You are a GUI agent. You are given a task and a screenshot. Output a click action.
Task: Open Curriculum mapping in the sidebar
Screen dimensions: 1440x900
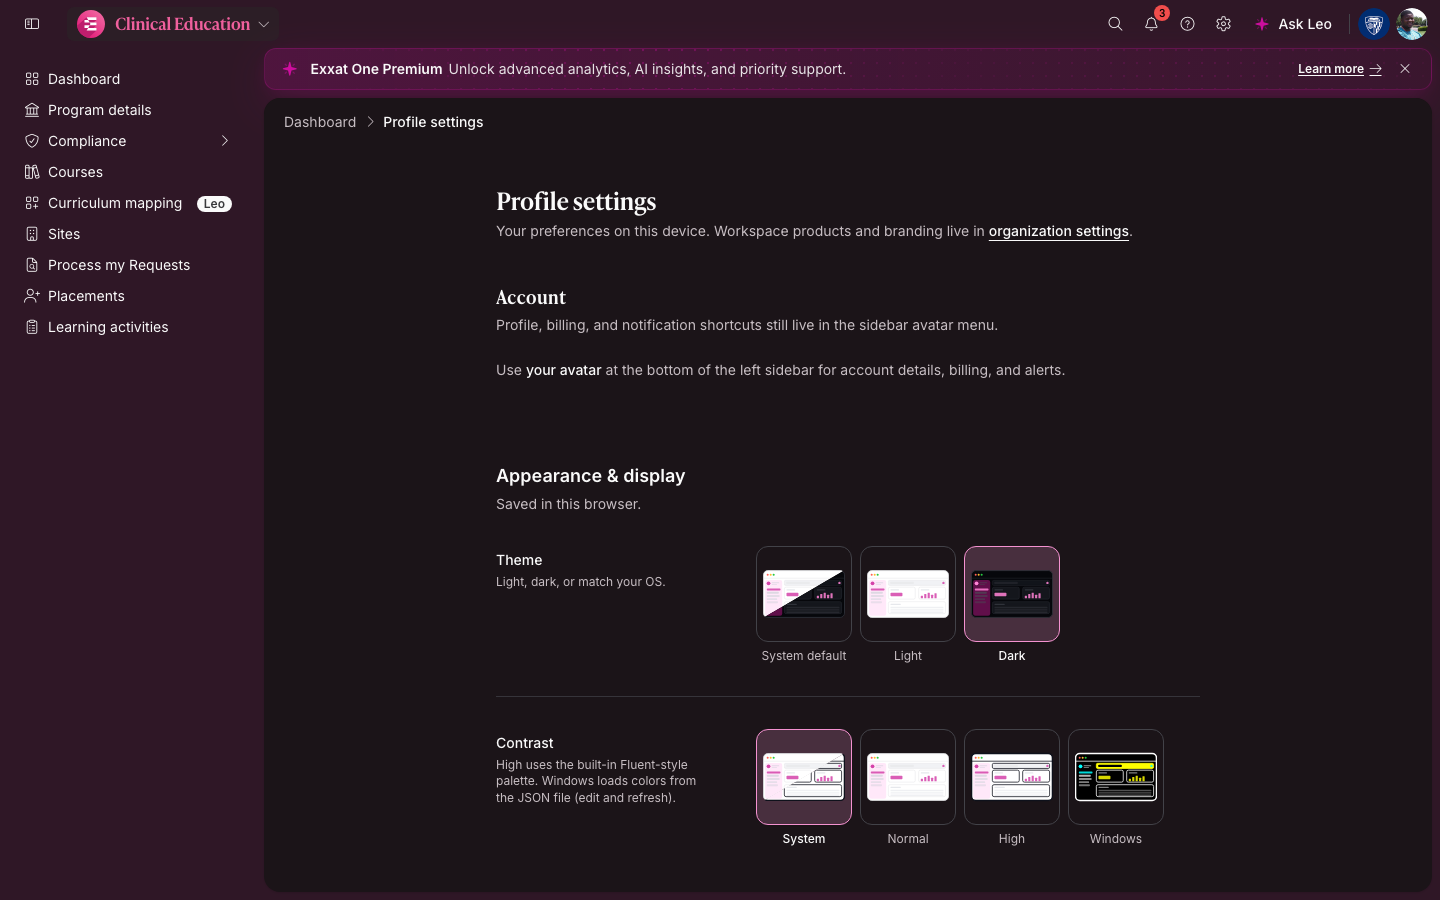(x=128, y=203)
